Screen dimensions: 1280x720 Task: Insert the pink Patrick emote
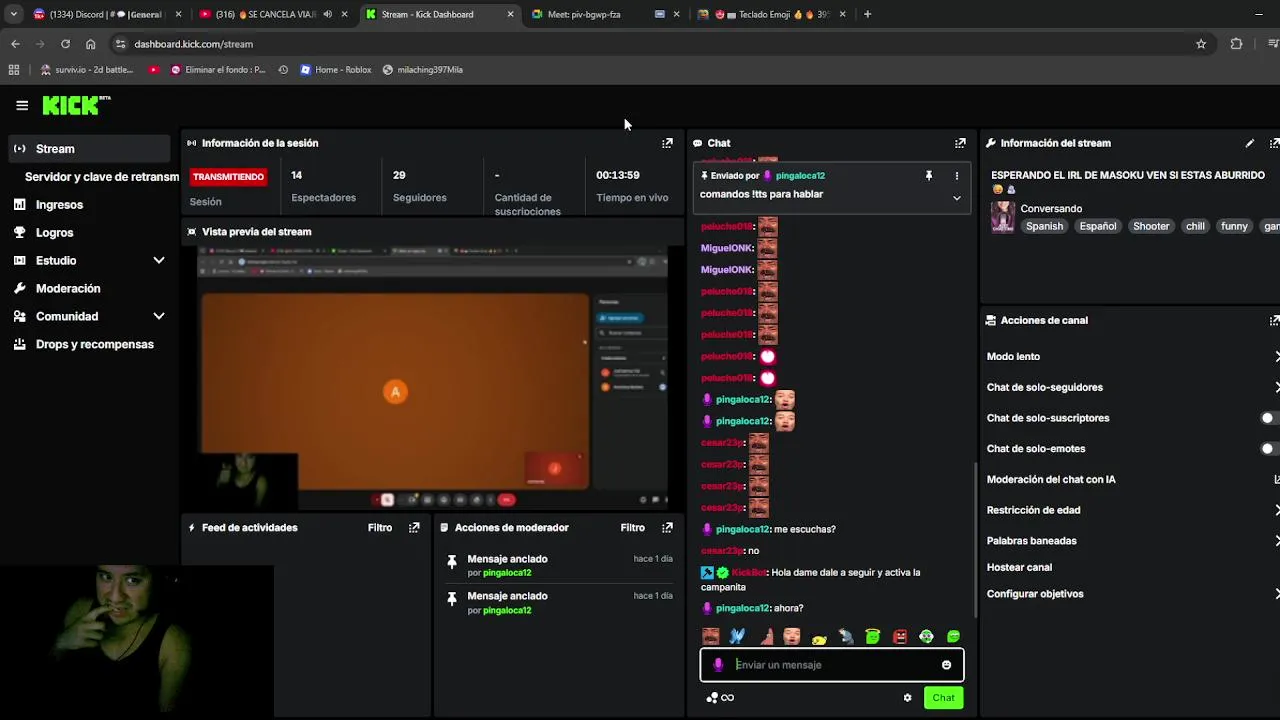tap(765, 636)
